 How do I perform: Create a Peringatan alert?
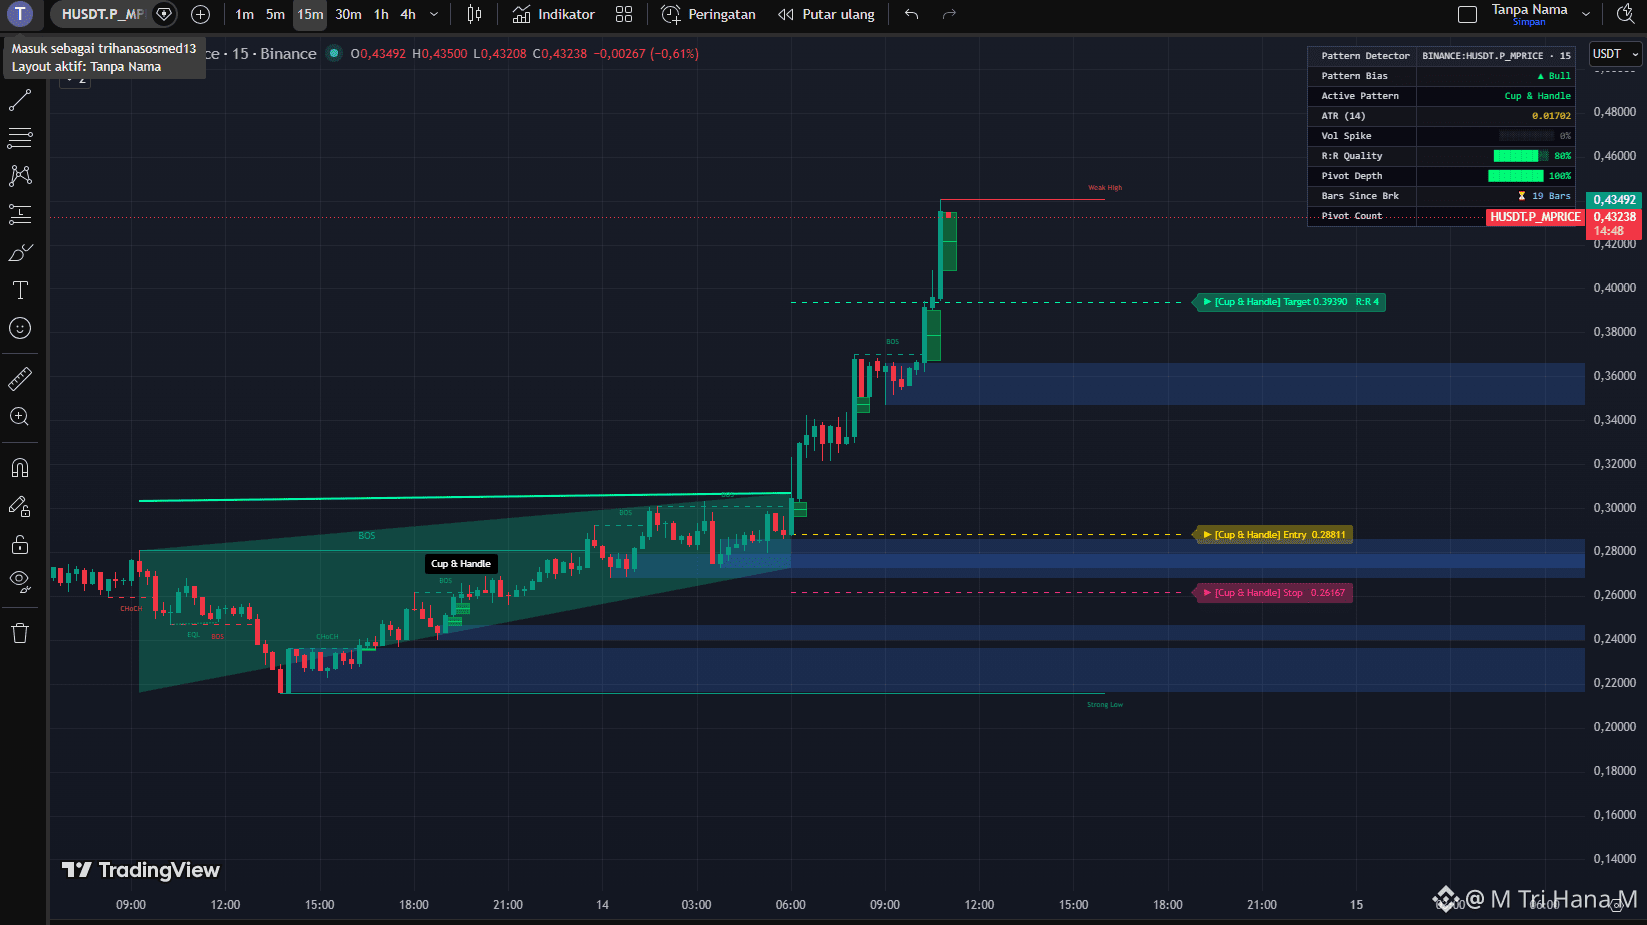pos(708,14)
